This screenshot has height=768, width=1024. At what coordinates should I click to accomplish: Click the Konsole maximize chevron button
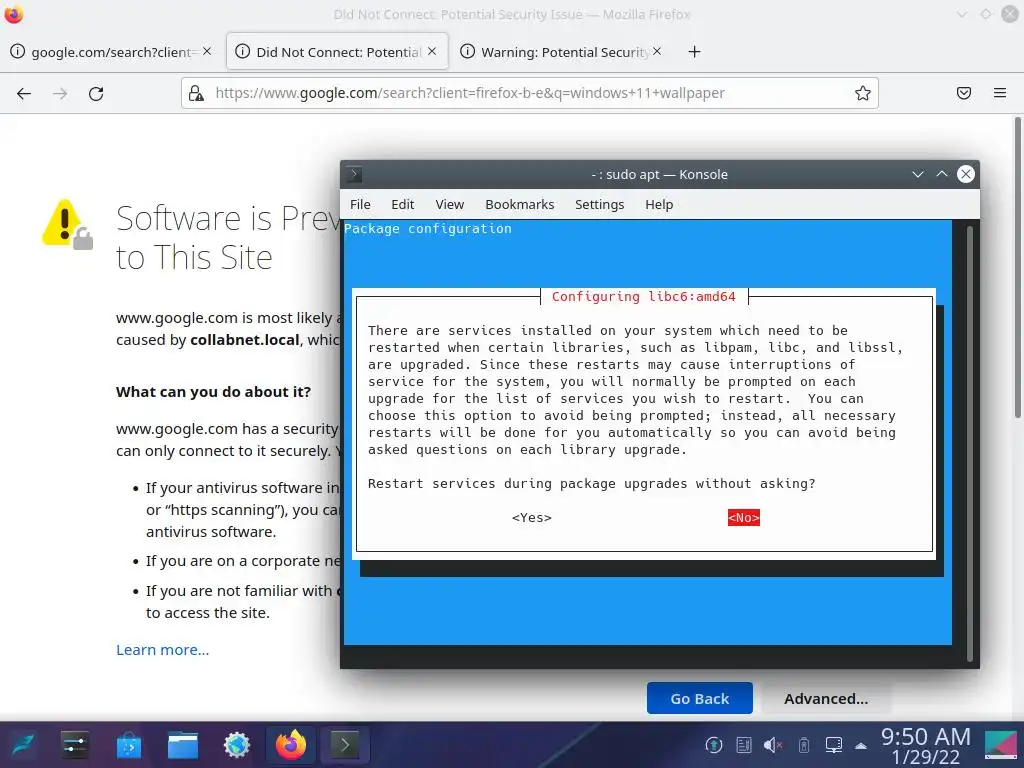point(942,174)
